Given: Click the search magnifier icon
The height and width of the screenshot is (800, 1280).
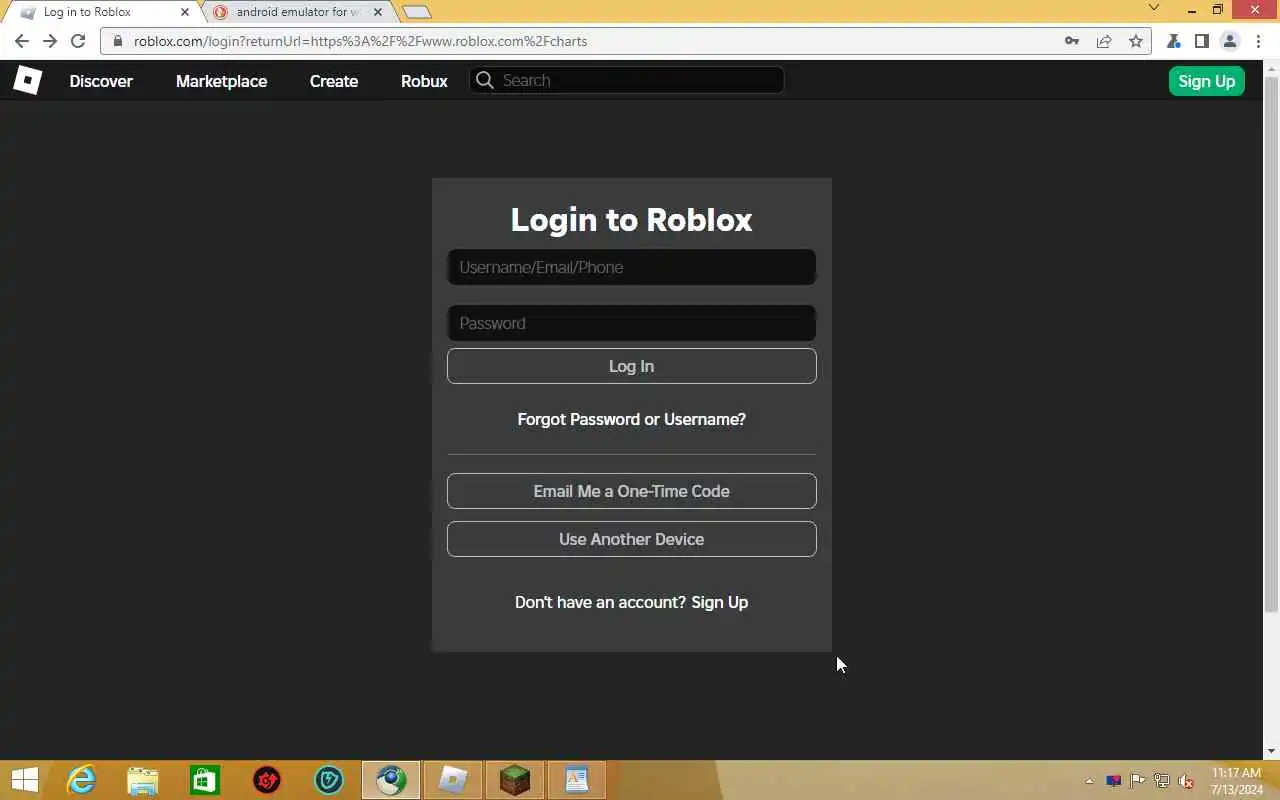Looking at the screenshot, I should pos(485,80).
